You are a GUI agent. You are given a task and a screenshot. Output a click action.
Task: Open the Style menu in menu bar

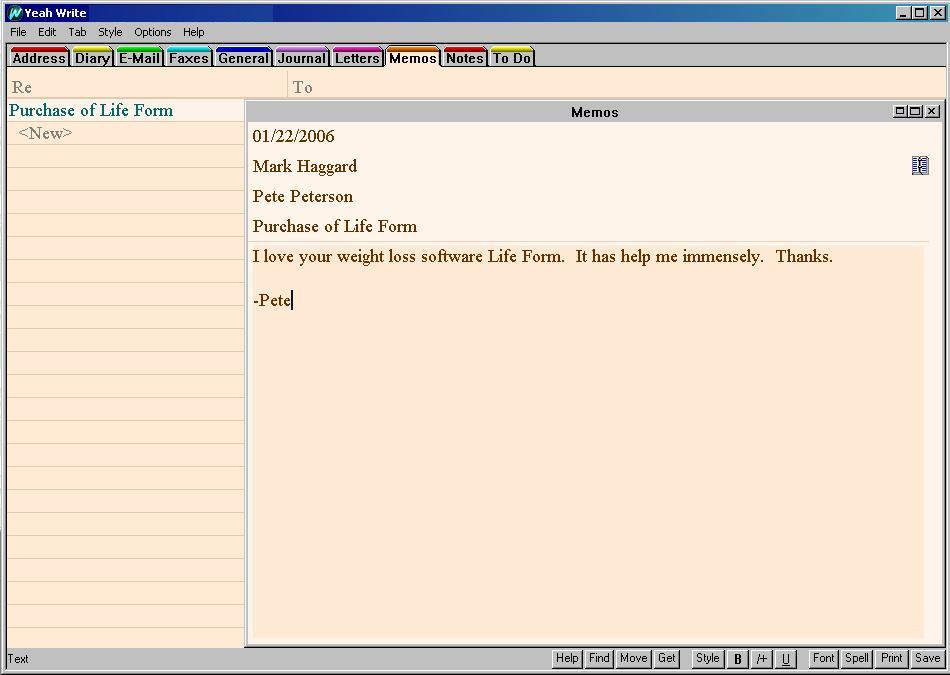coord(110,32)
